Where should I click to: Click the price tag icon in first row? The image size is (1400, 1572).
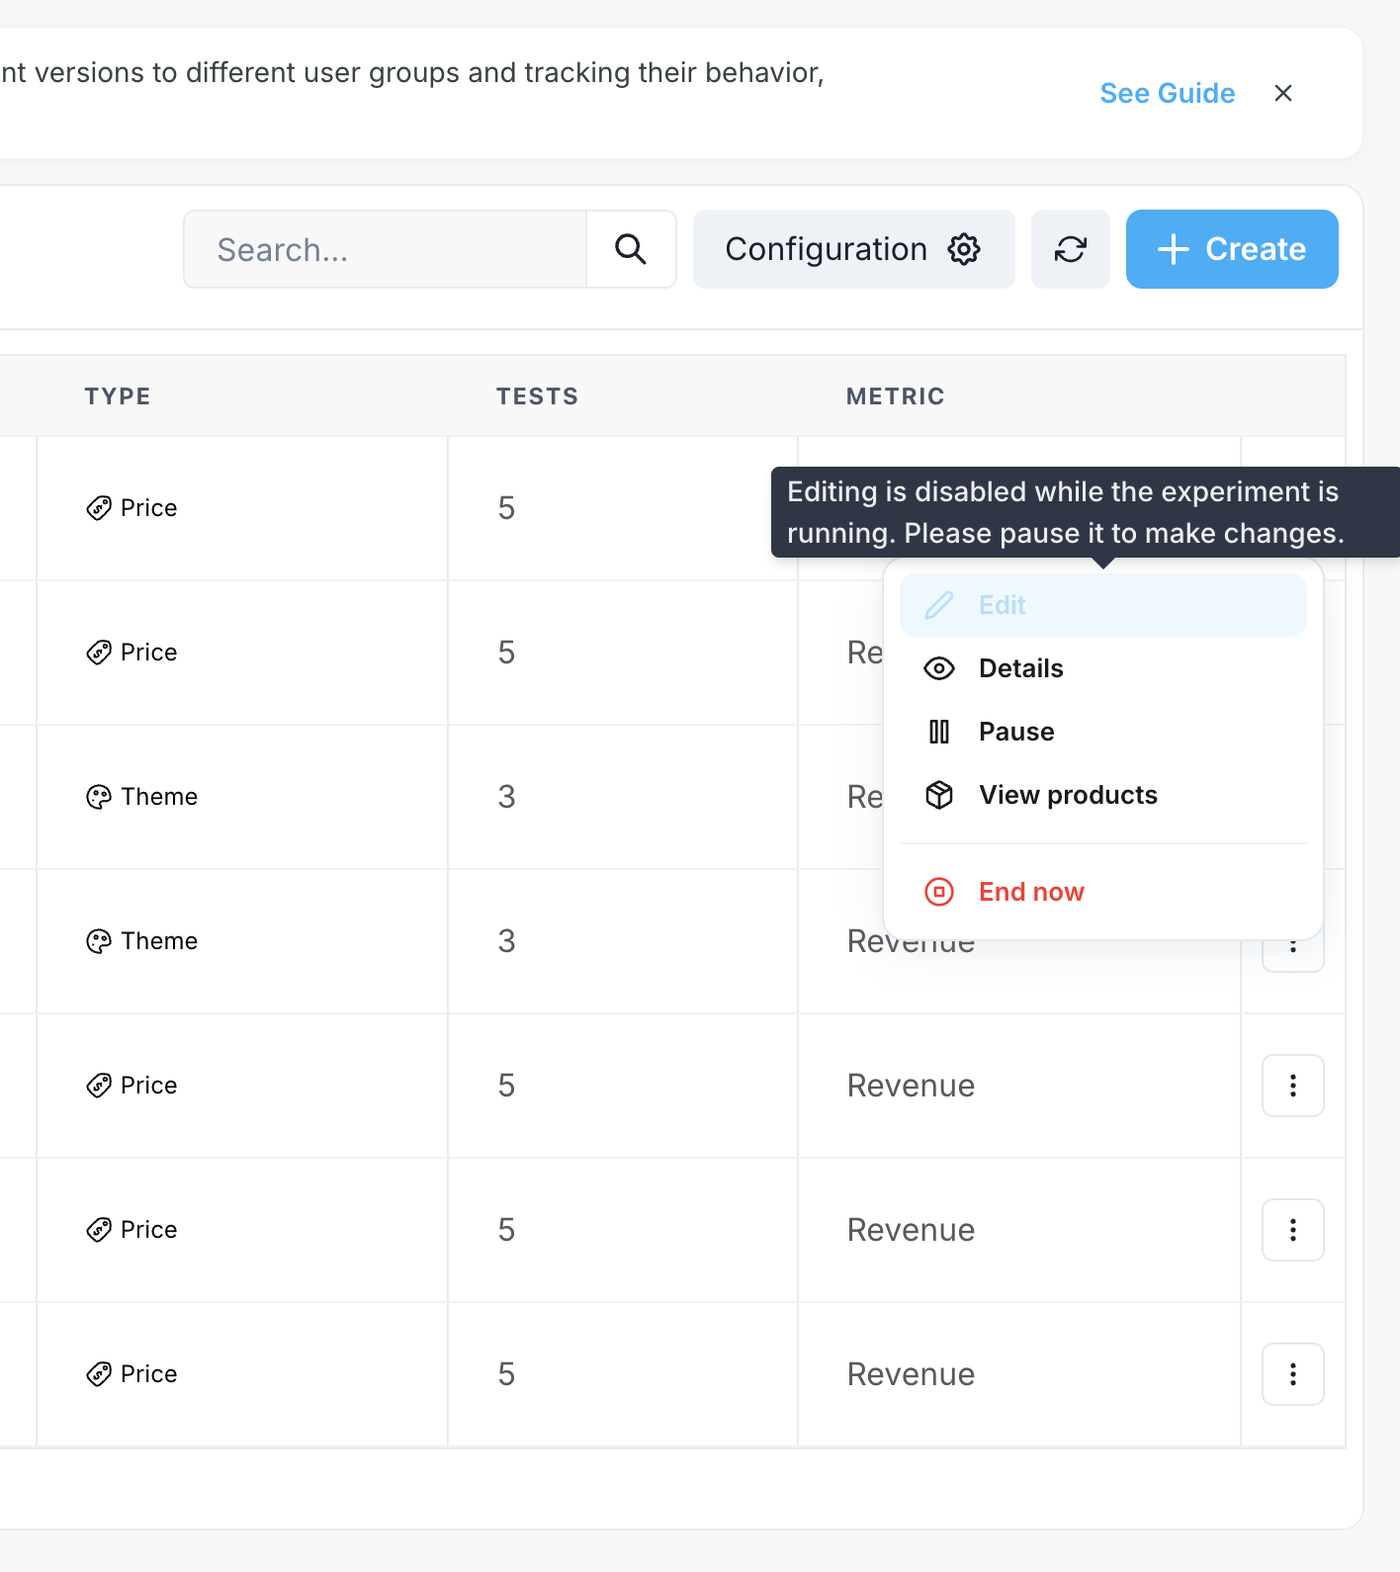point(99,508)
